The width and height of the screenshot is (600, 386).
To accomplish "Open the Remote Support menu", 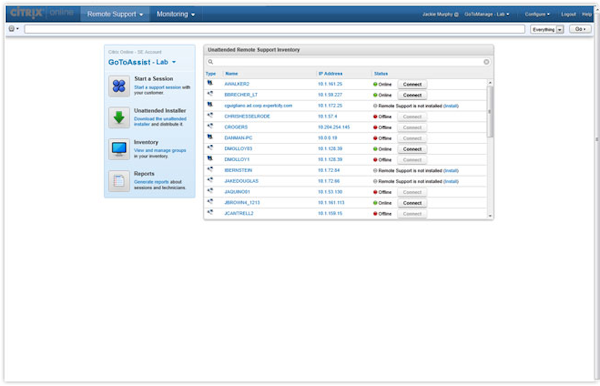I will (115, 14).
